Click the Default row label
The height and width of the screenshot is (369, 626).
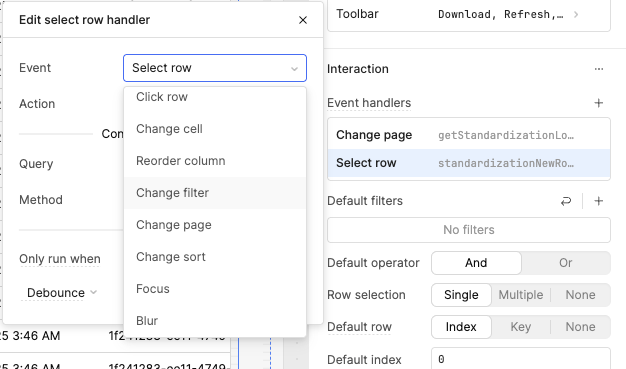click(x=359, y=327)
